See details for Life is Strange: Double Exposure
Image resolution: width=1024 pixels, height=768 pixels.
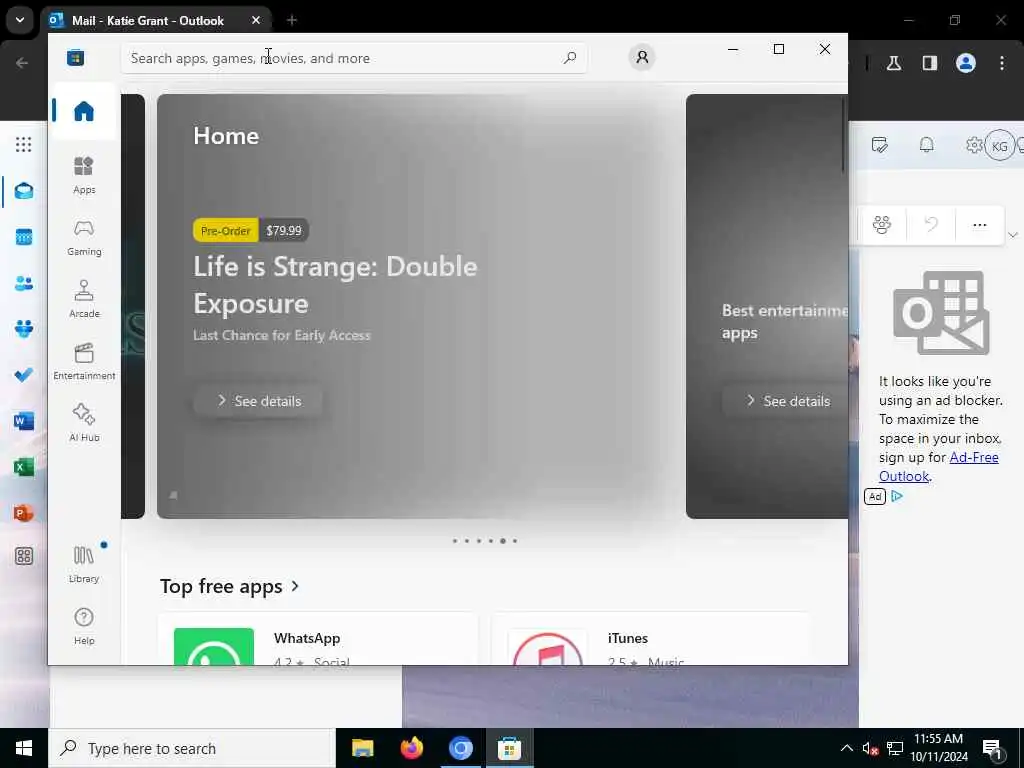[259, 401]
